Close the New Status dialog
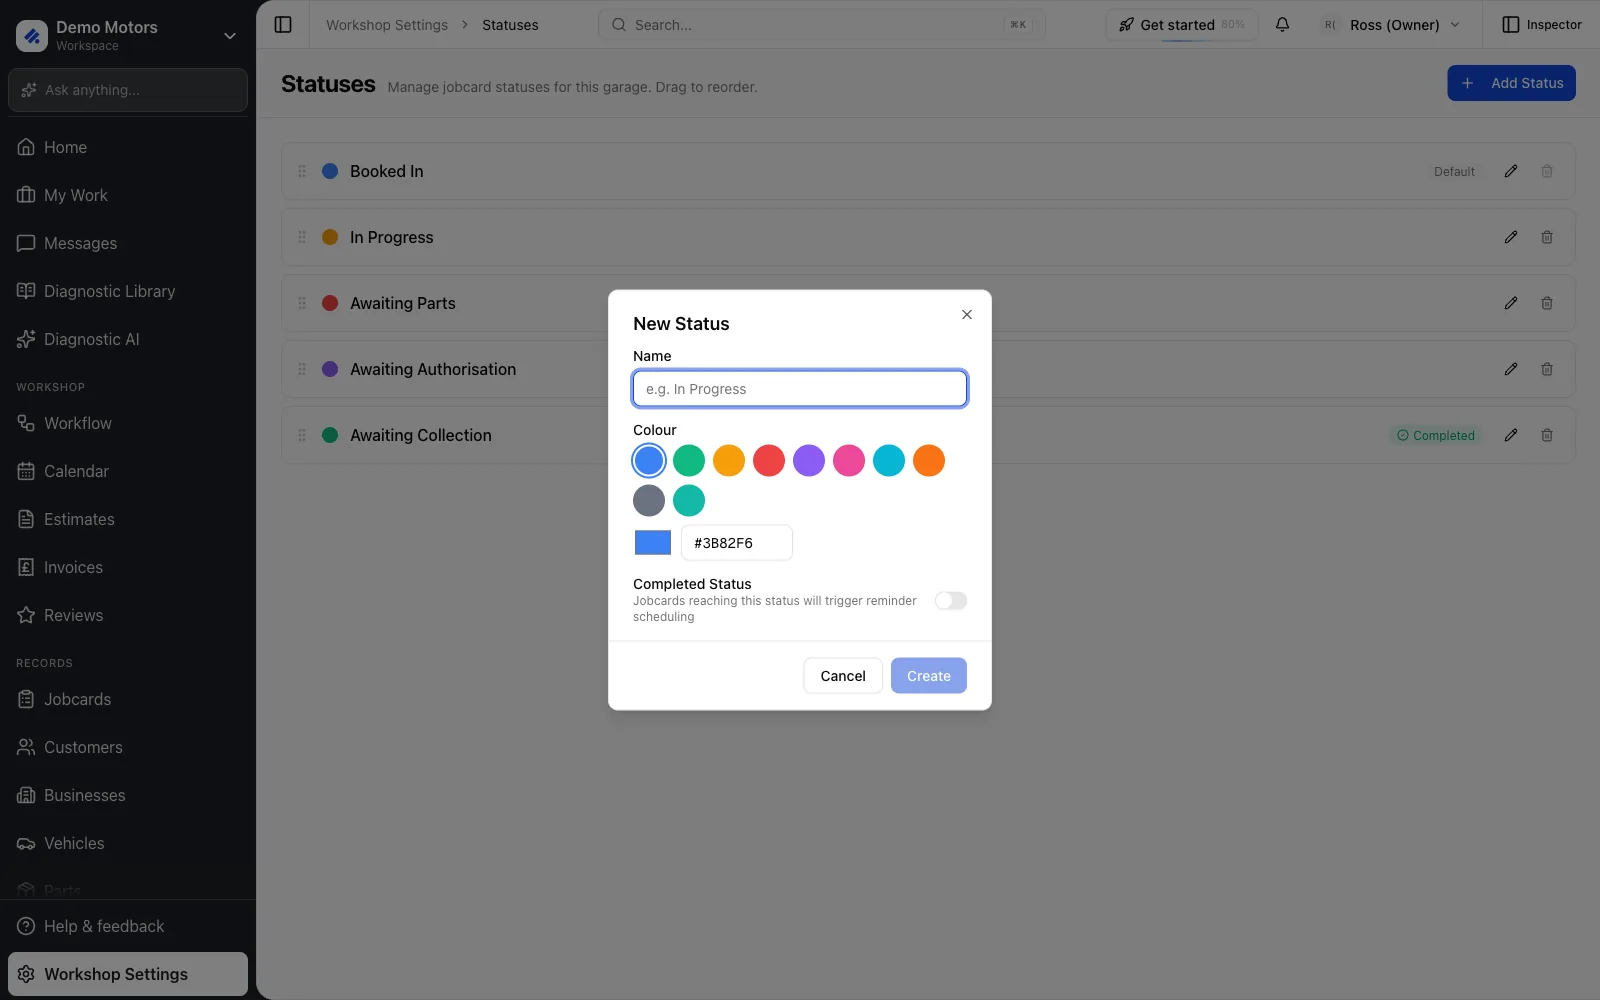1600x1000 pixels. (x=967, y=314)
